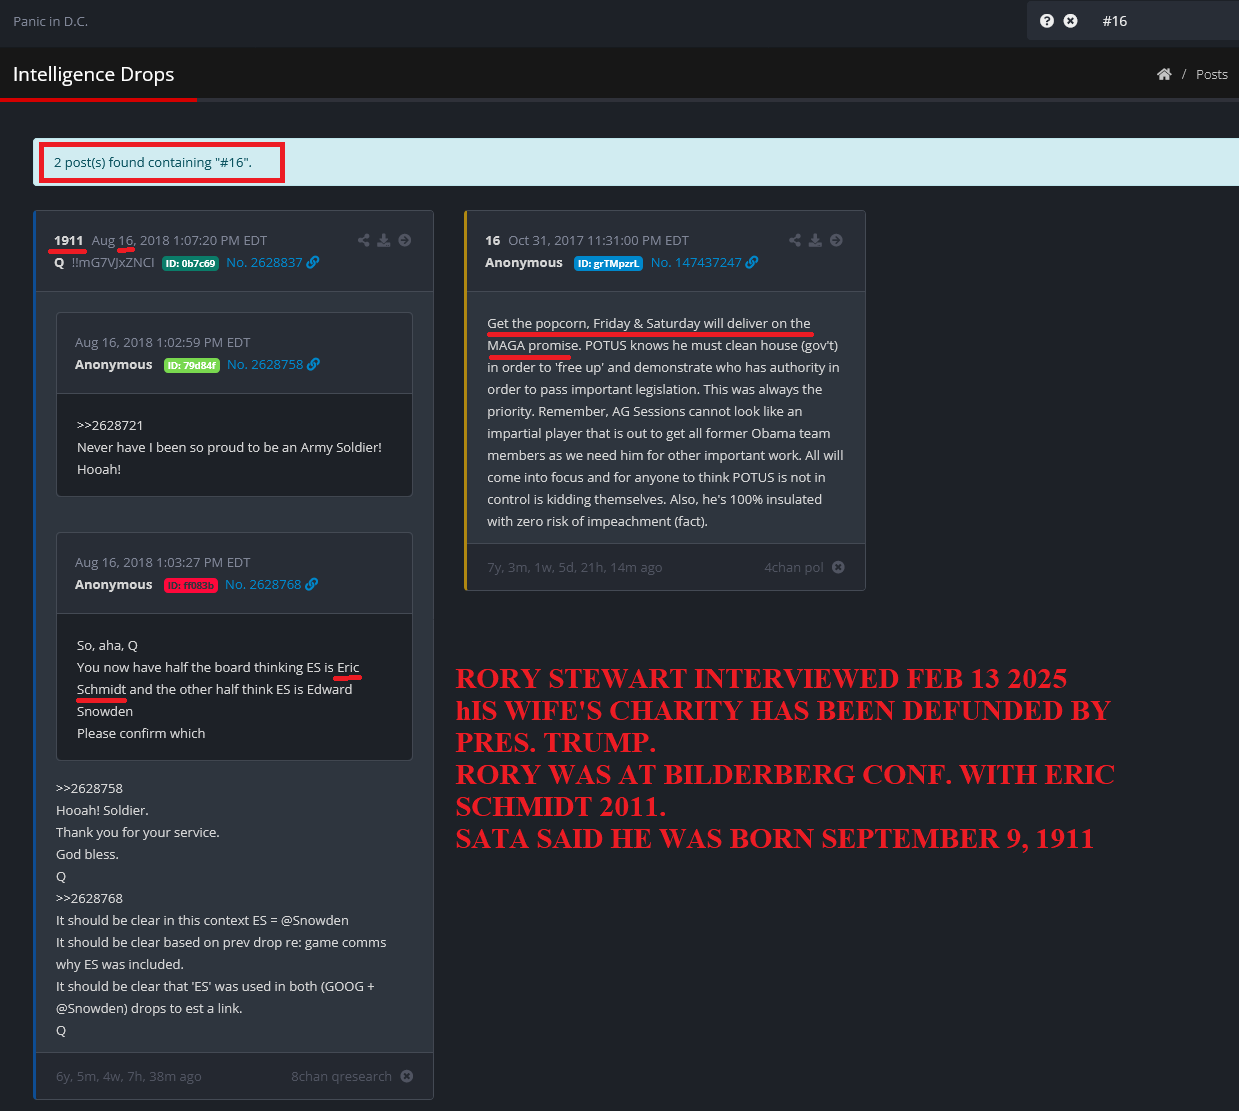Select the blue ID: grTMpzrL badge

tap(608, 264)
